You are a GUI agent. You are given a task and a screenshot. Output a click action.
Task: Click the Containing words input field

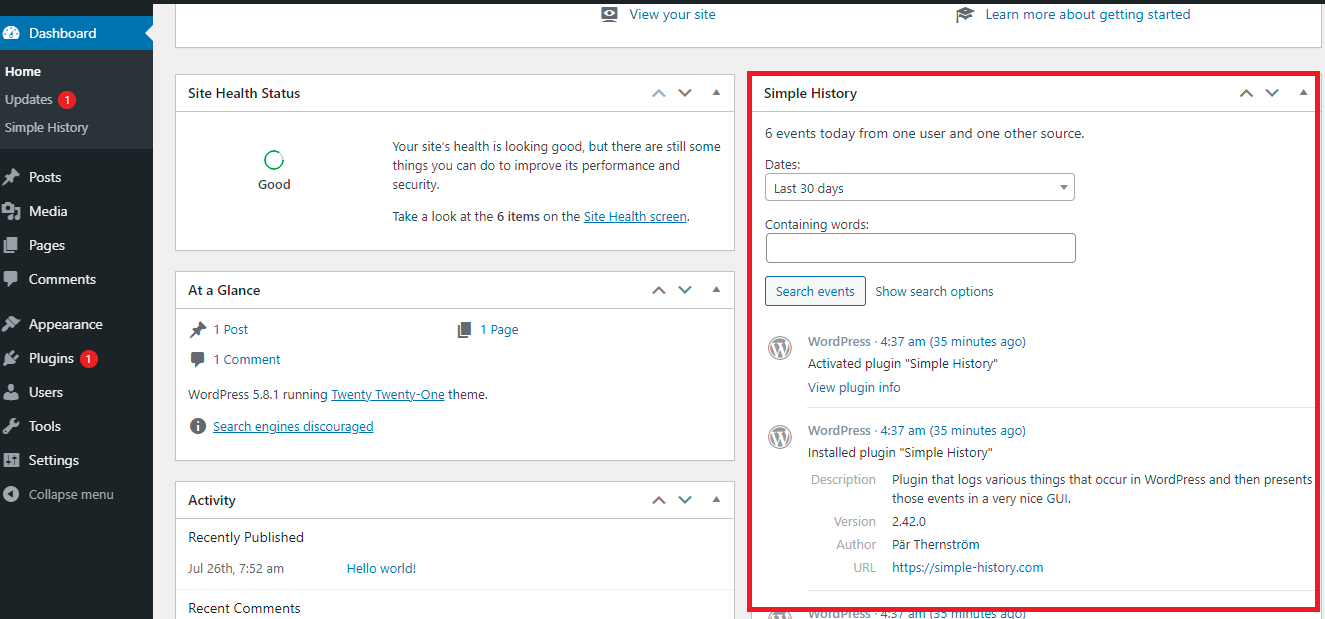tap(920, 248)
